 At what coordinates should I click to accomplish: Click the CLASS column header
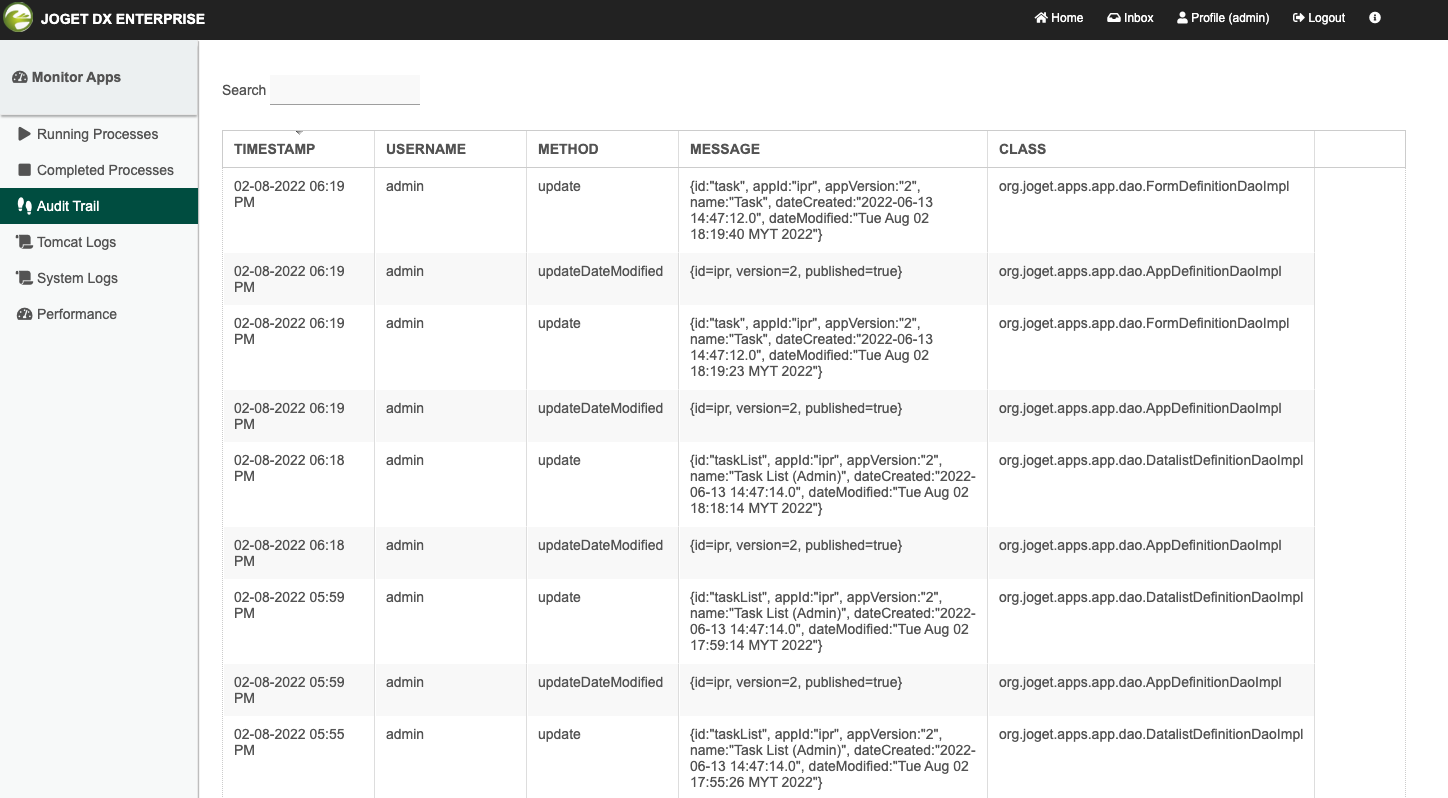[1022, 149]
